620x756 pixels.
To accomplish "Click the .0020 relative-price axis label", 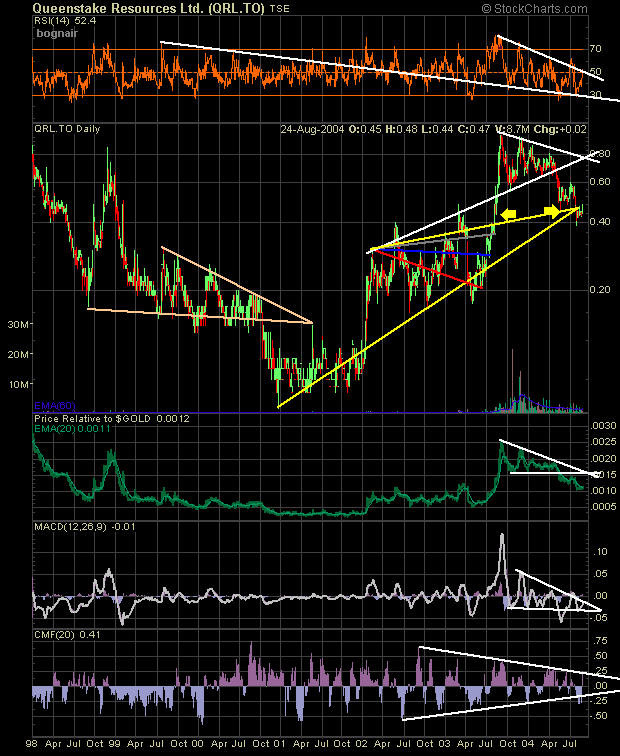I will click(x=603, y=459).
